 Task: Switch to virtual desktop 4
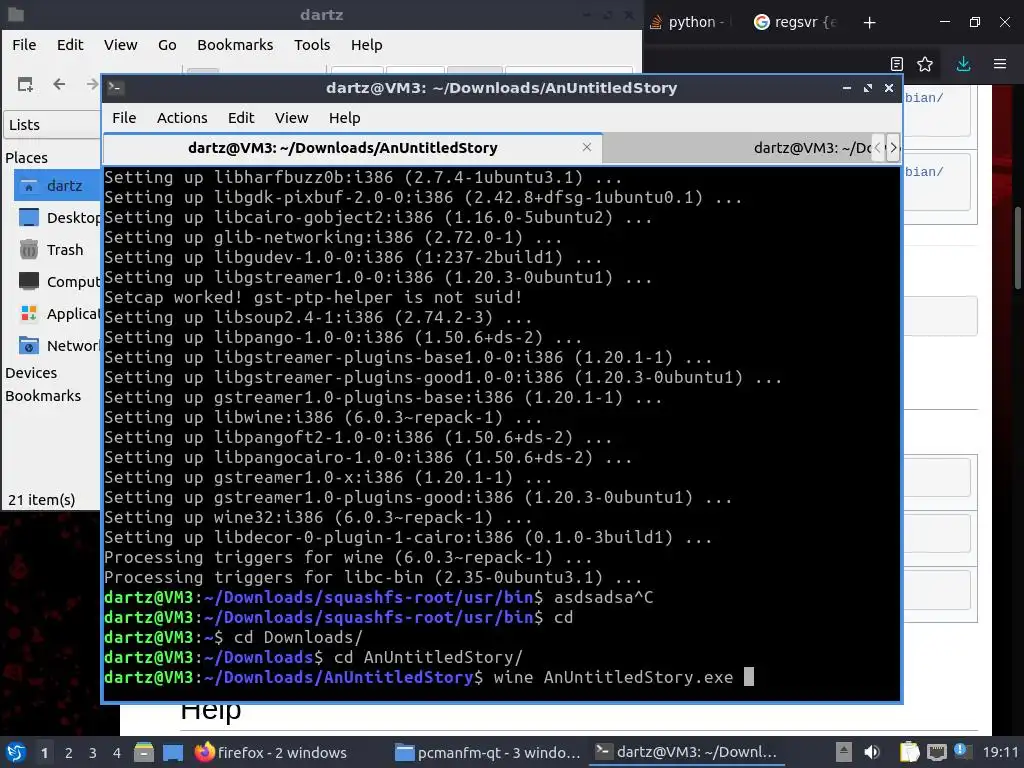[x=117, y=753]
